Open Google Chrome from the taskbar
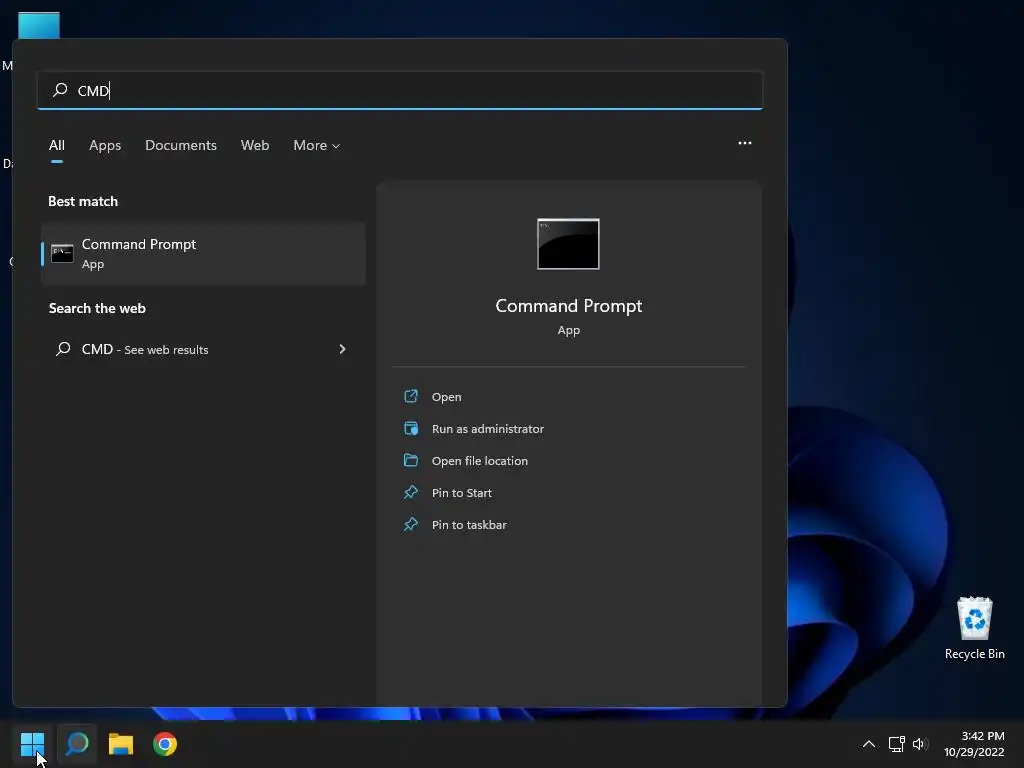Image resolution: width=1024 pixels, height=768 pixels. tap(165, 744)
